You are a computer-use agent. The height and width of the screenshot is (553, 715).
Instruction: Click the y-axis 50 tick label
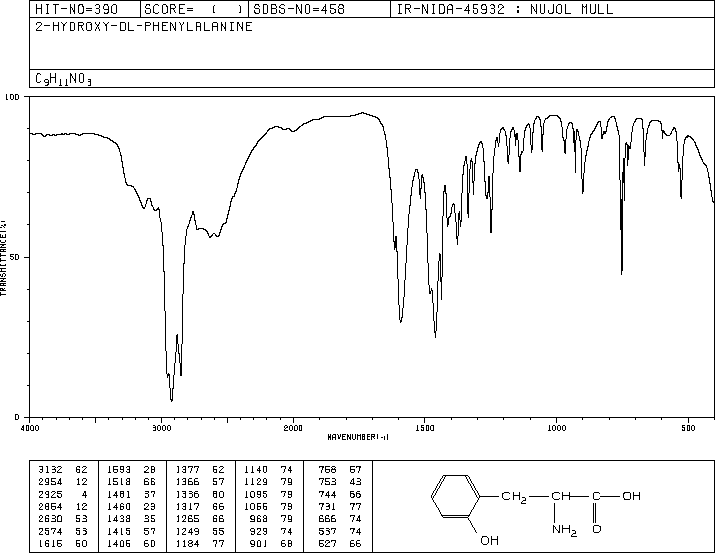point(15,257)
